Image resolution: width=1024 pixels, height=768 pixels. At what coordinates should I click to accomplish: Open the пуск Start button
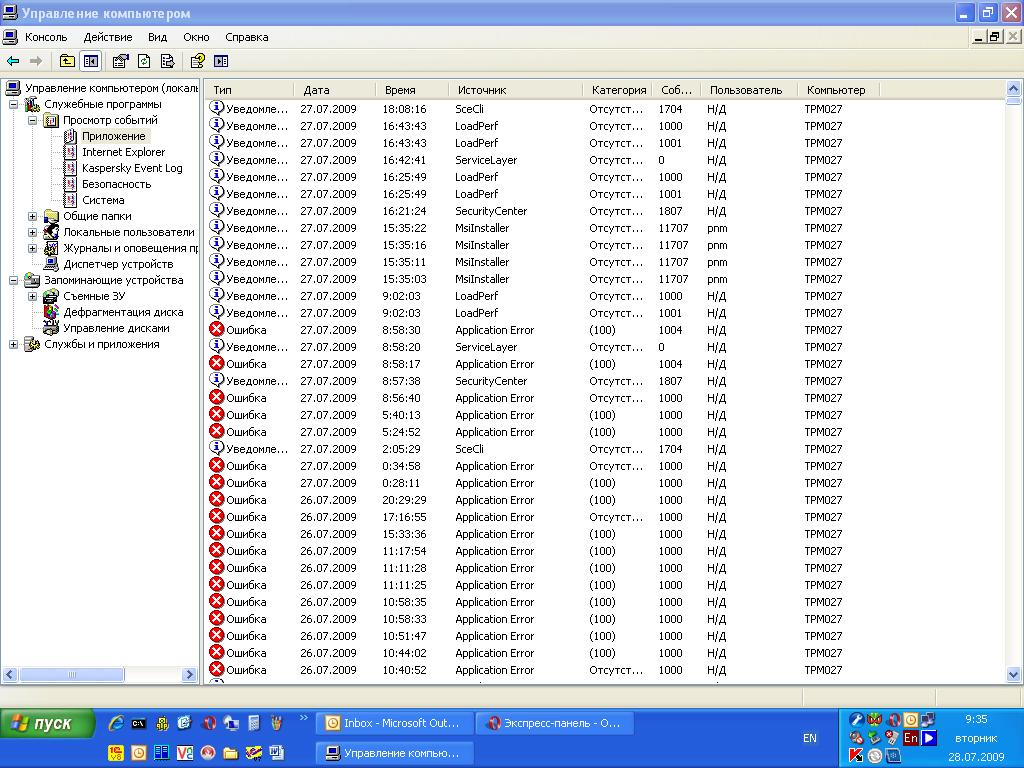click(46, 723)
